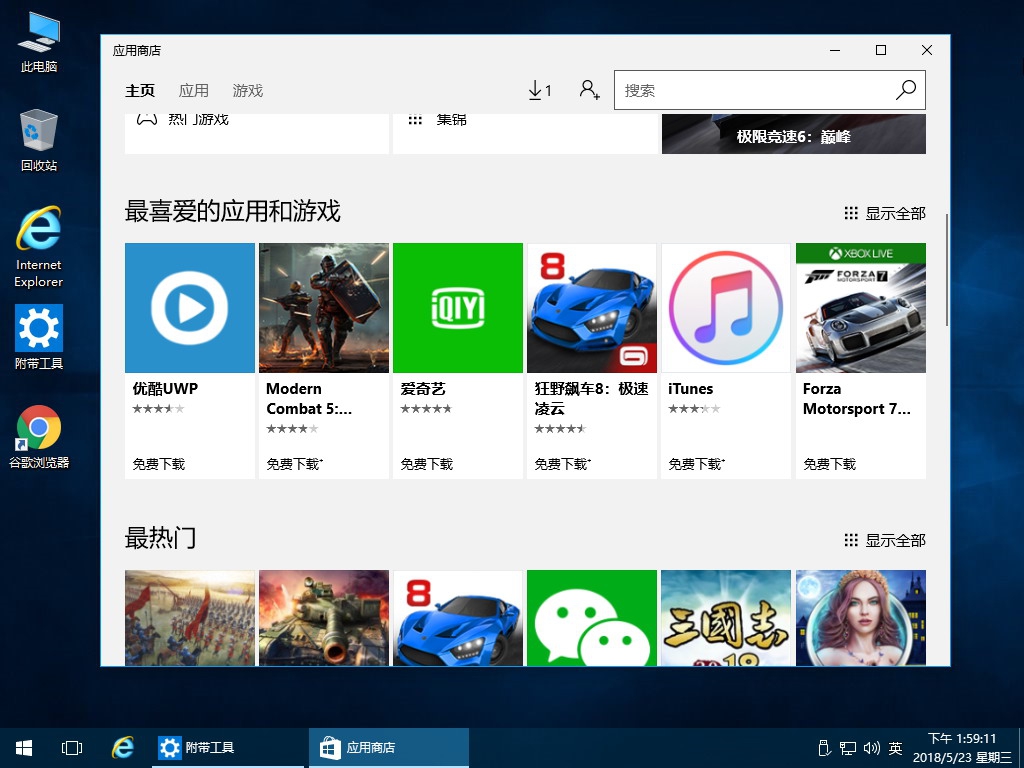Open the army battle game in 最热门
The image size is (1024, 768).
pyautogui.click(x=189, y=618)
